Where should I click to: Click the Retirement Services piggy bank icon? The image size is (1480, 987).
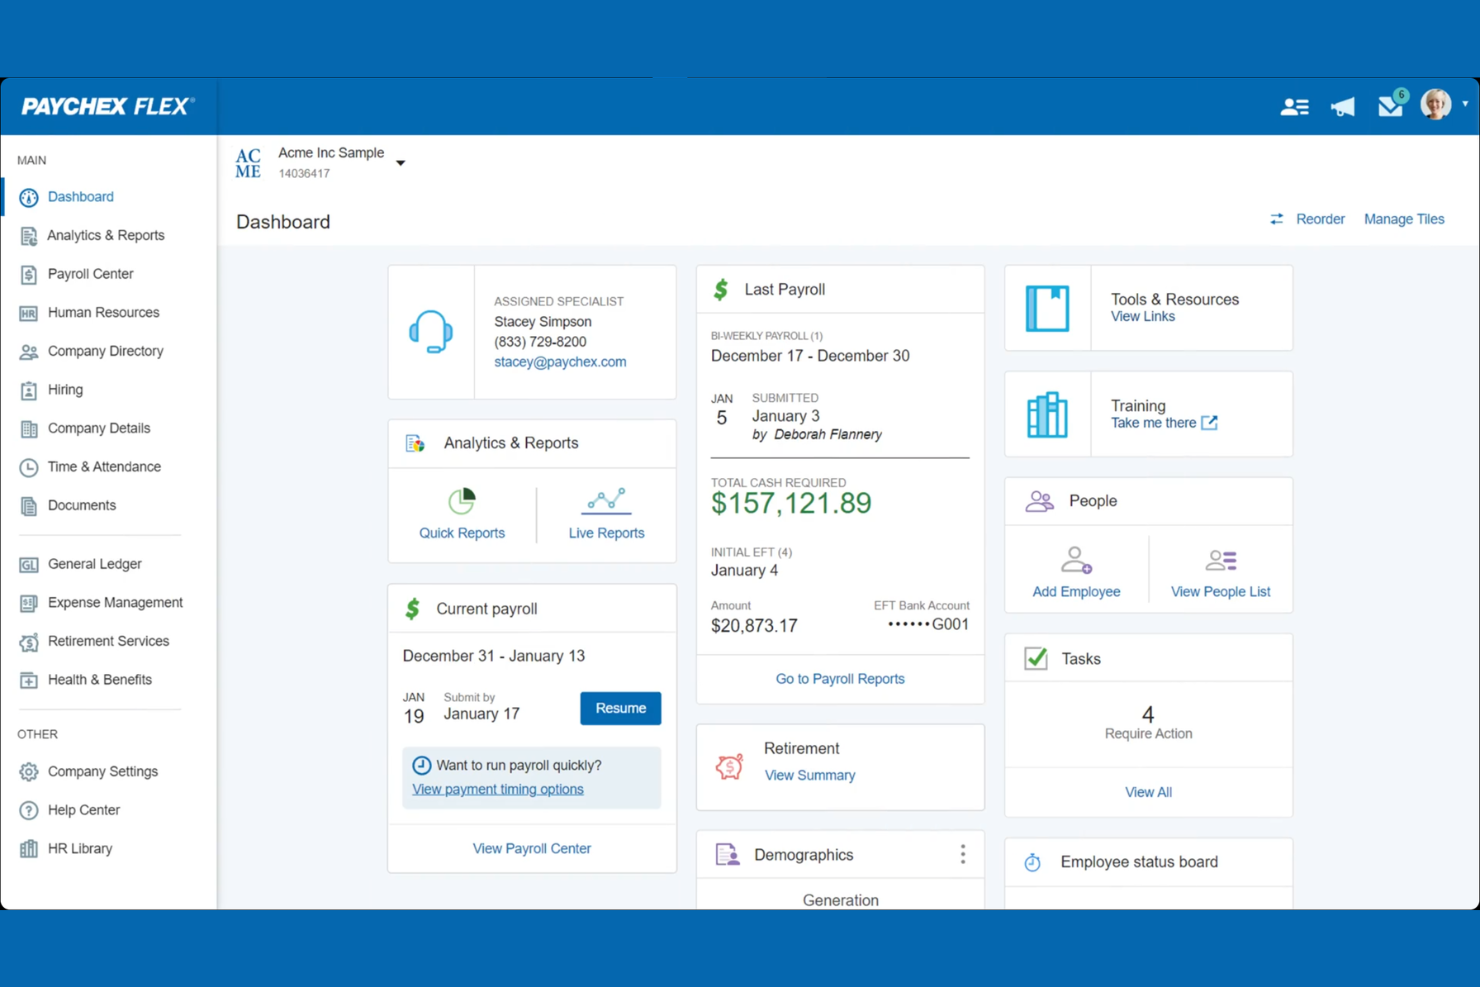(x=29, y=642)
